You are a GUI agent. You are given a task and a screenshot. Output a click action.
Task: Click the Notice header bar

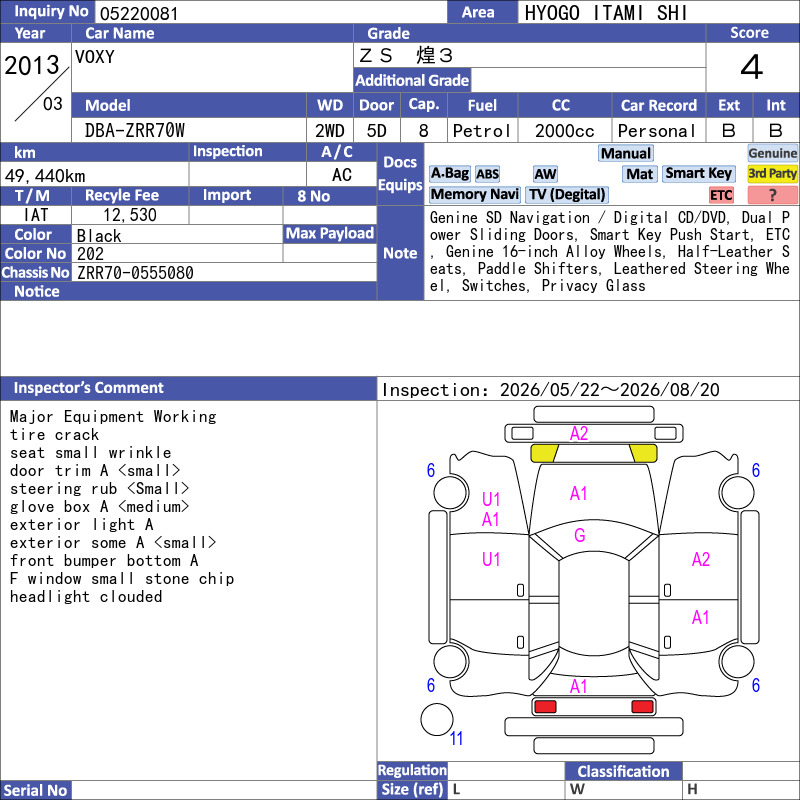pyautogui.click(x=188, y=291)
